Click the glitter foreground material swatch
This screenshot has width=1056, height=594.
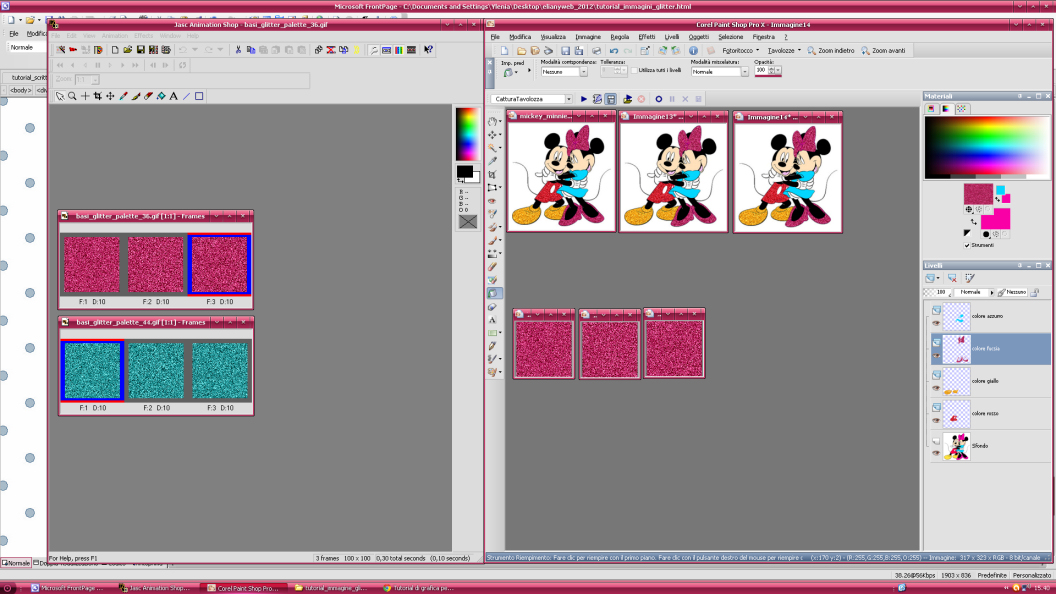(978, 194)
